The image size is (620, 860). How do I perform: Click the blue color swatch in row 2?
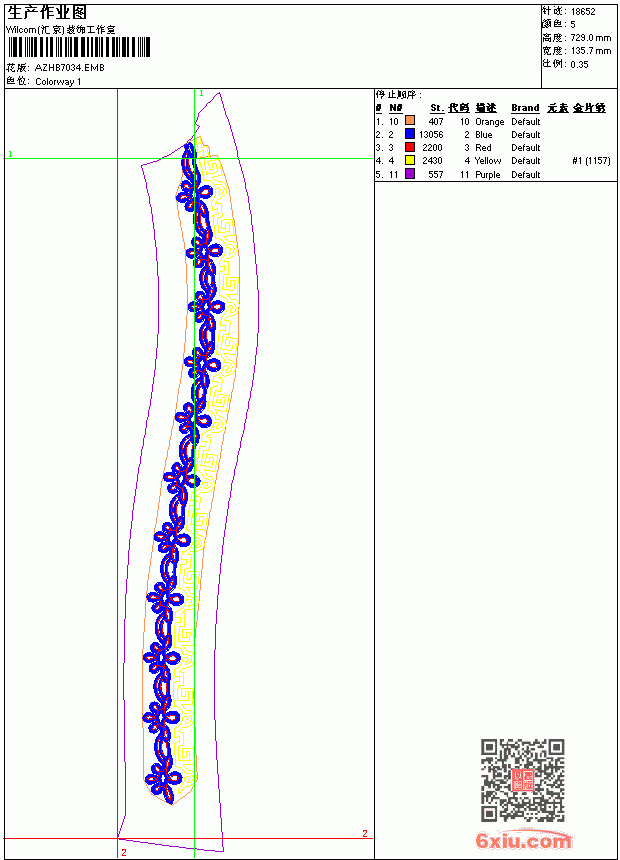(x=409, y=134)
